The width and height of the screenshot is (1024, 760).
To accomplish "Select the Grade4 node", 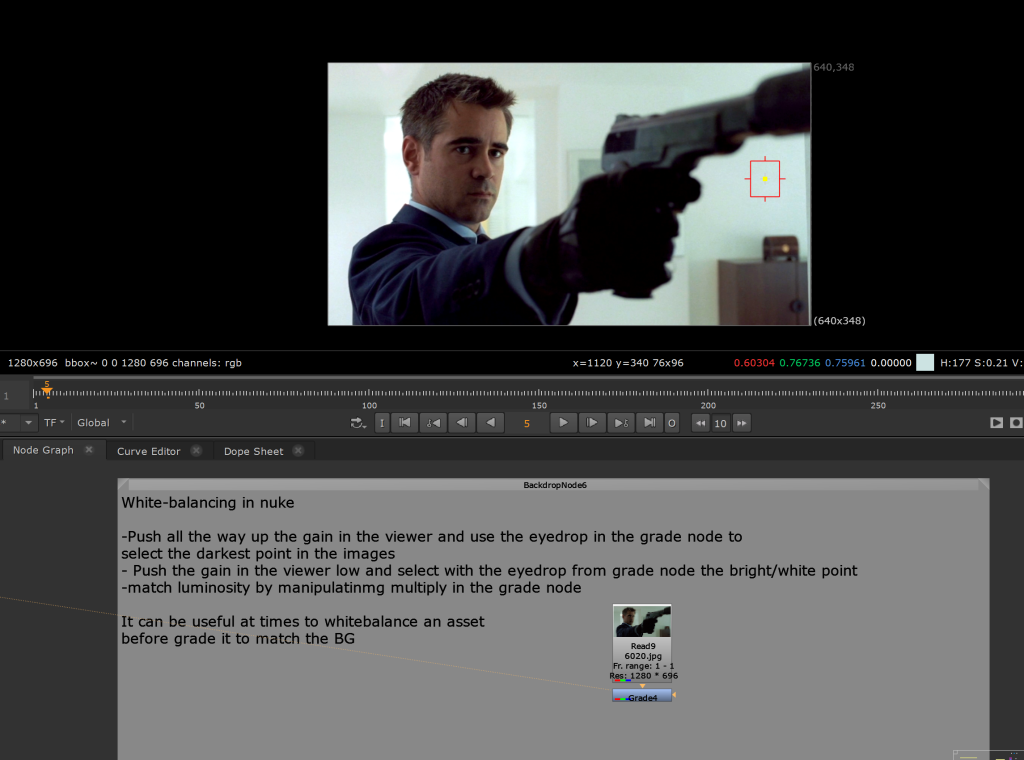I will pyautogui.click(x=642, y=696).
